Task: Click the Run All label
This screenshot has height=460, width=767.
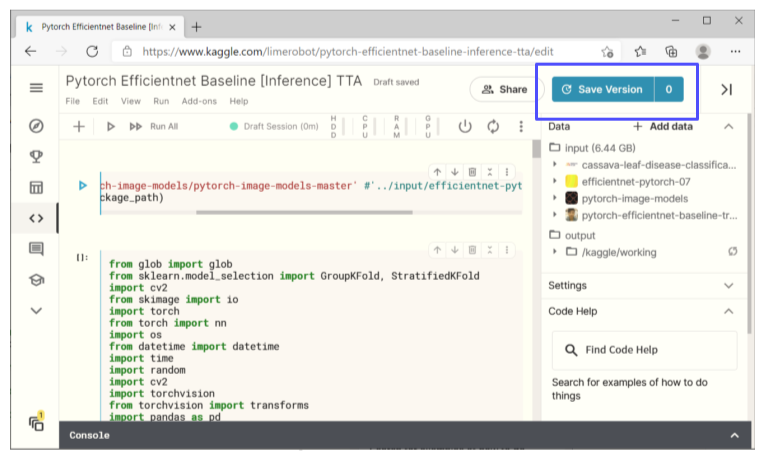Action: point(164,127)
